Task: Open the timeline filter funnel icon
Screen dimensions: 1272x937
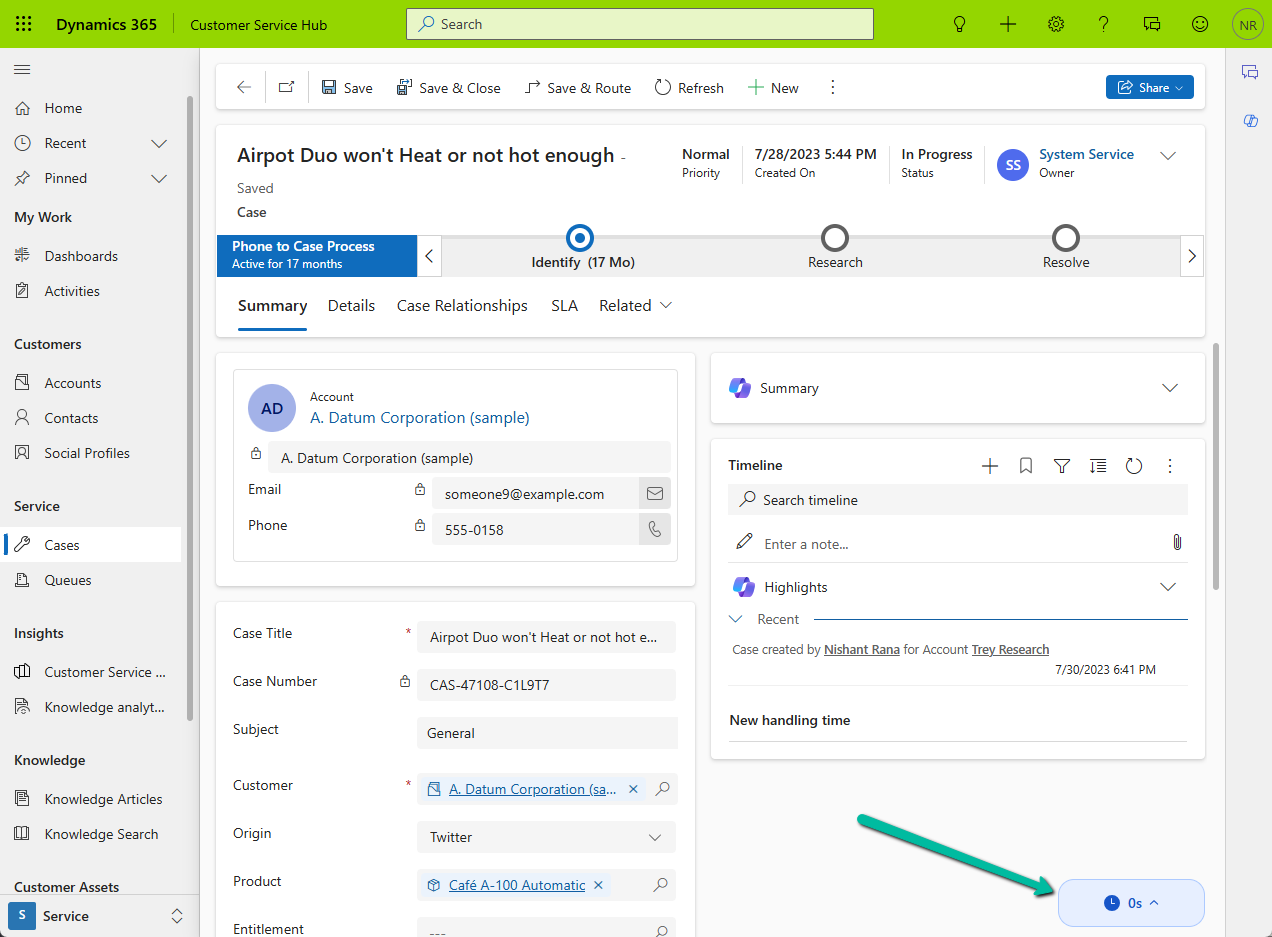Action: click(x=1062, y=466)
